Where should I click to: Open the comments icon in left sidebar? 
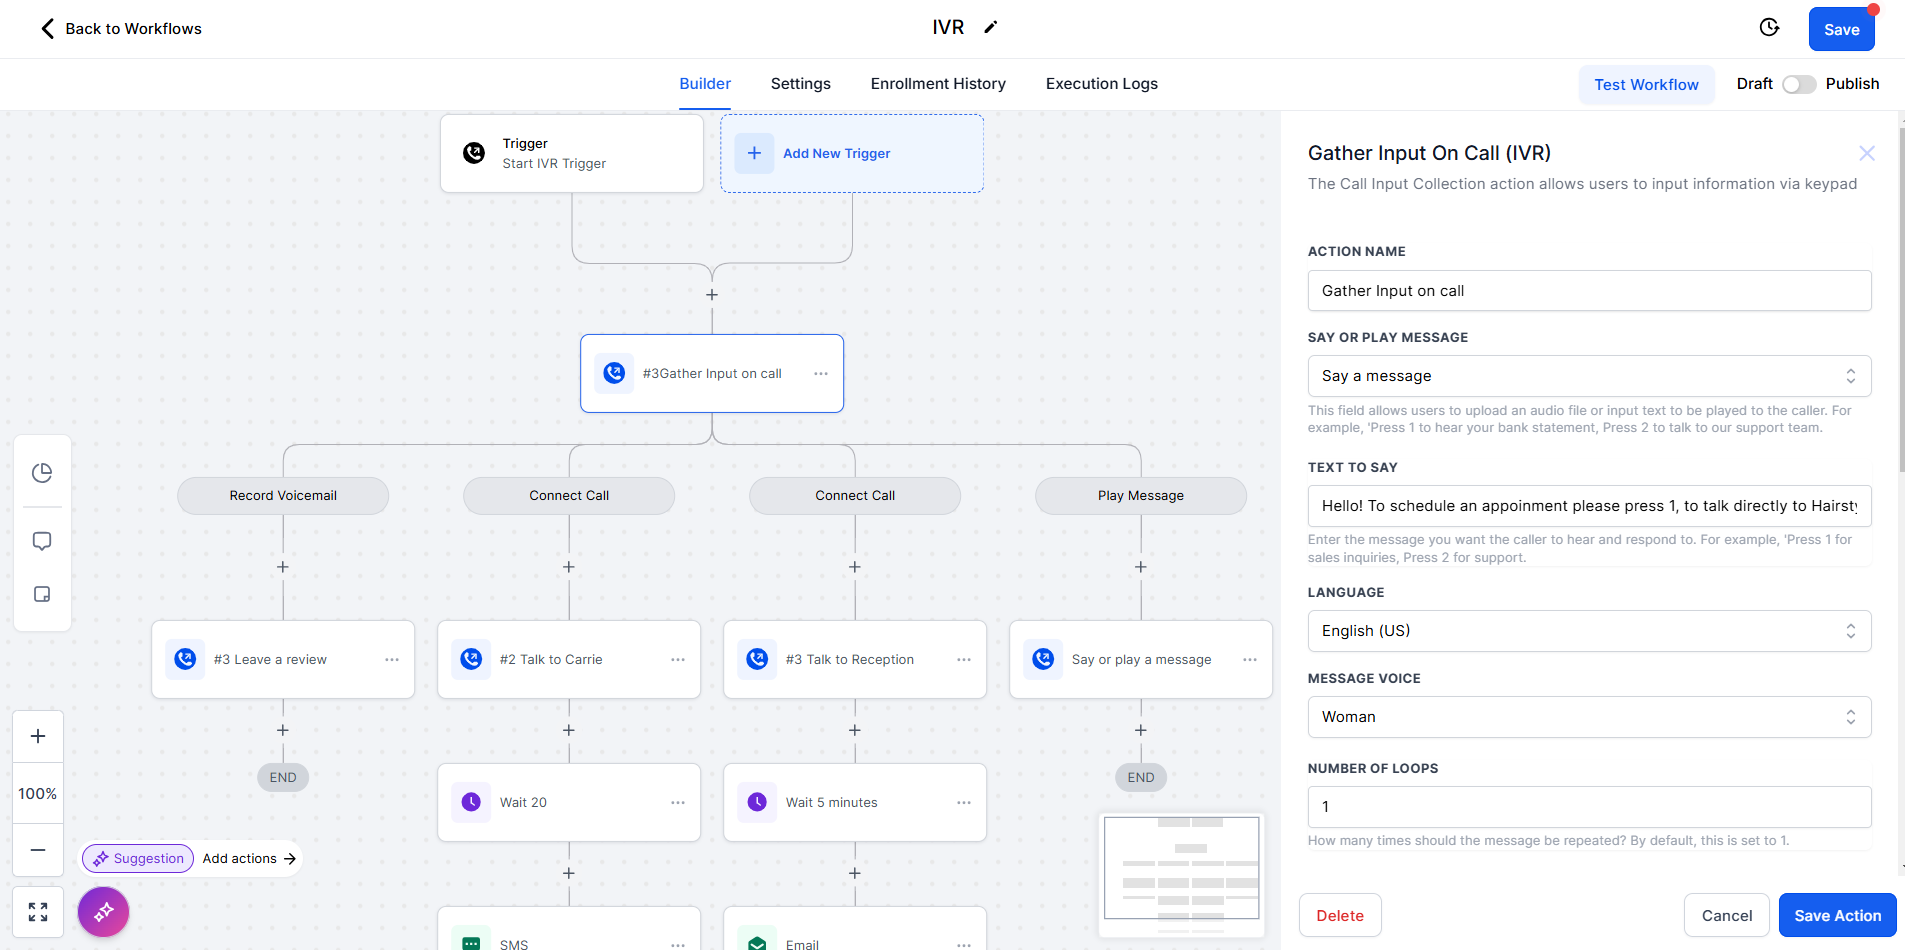tap(42, 541)
